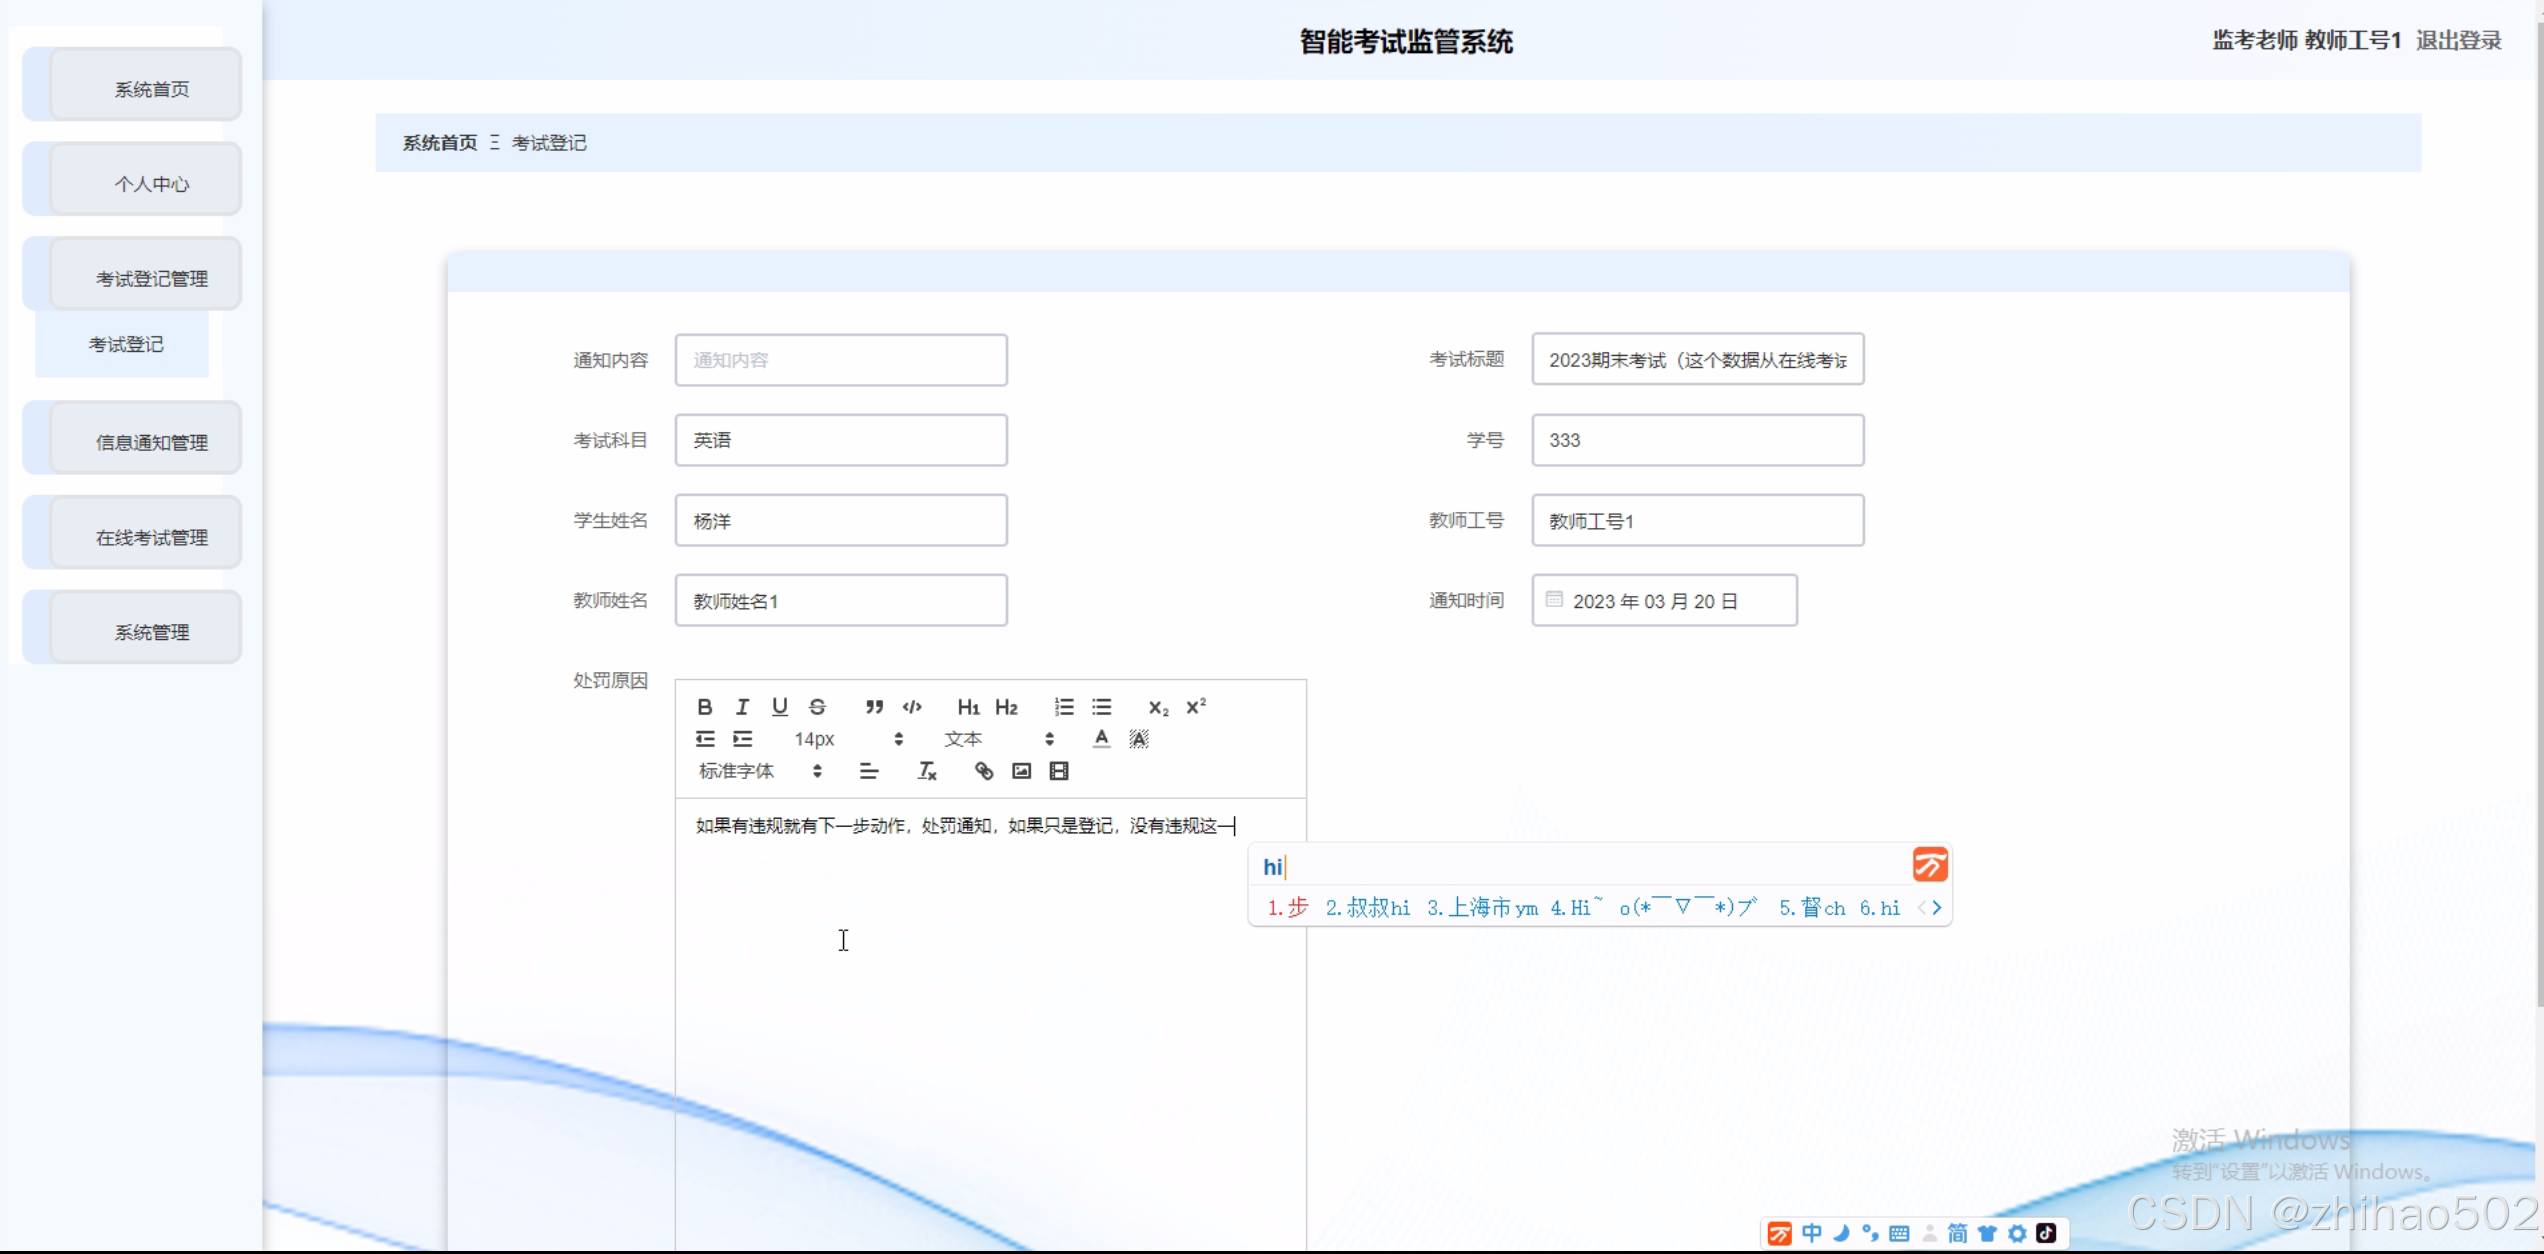The image size is (2544, 1254).
Task: Toggle subscript formatting
Action: [1158, 707]
